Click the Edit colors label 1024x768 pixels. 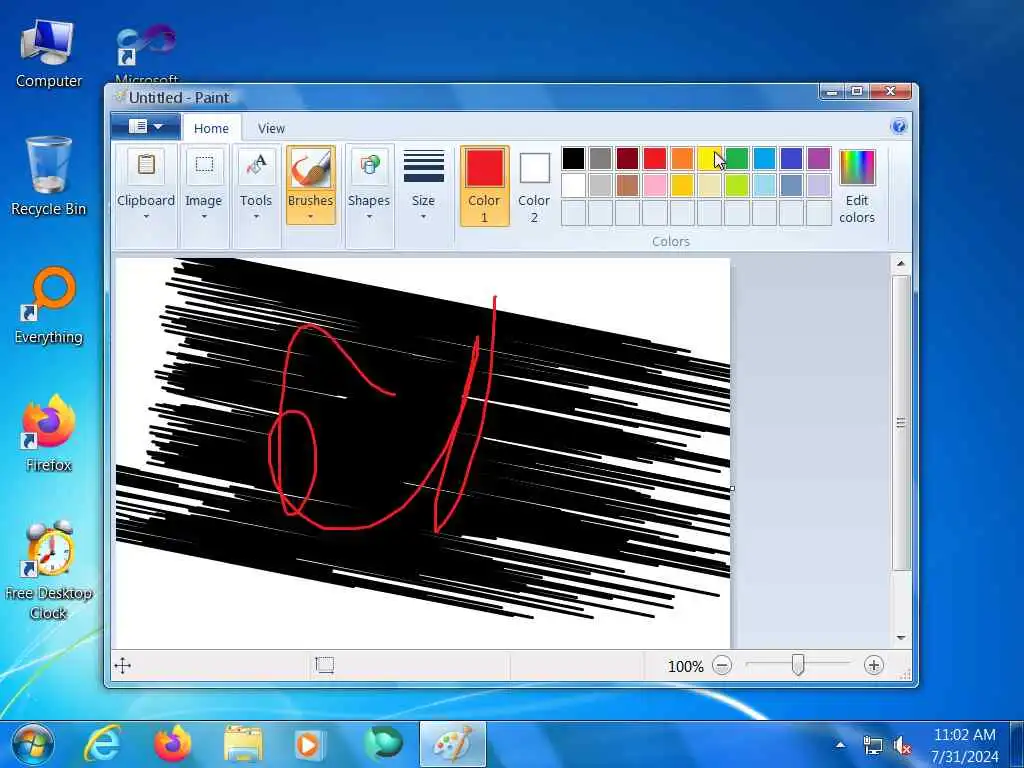pyautogui.click(x=857, y=209)
